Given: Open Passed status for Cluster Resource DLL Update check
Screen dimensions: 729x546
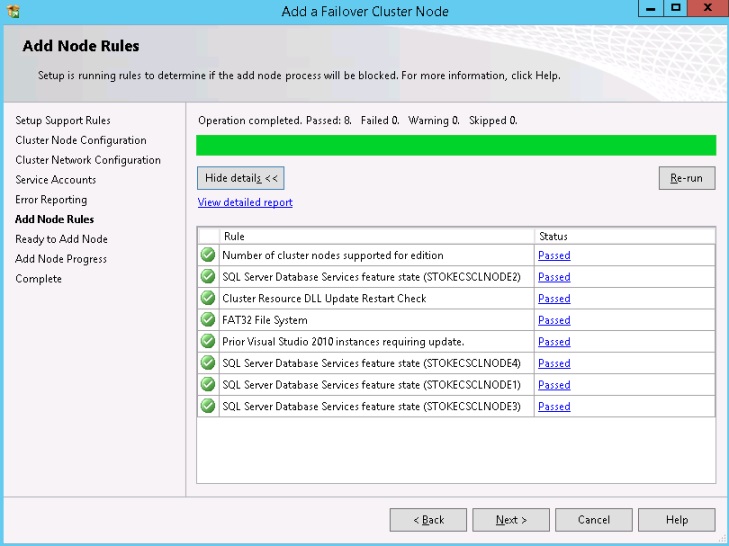Looking at the screenshot, I should pos(554,299).
